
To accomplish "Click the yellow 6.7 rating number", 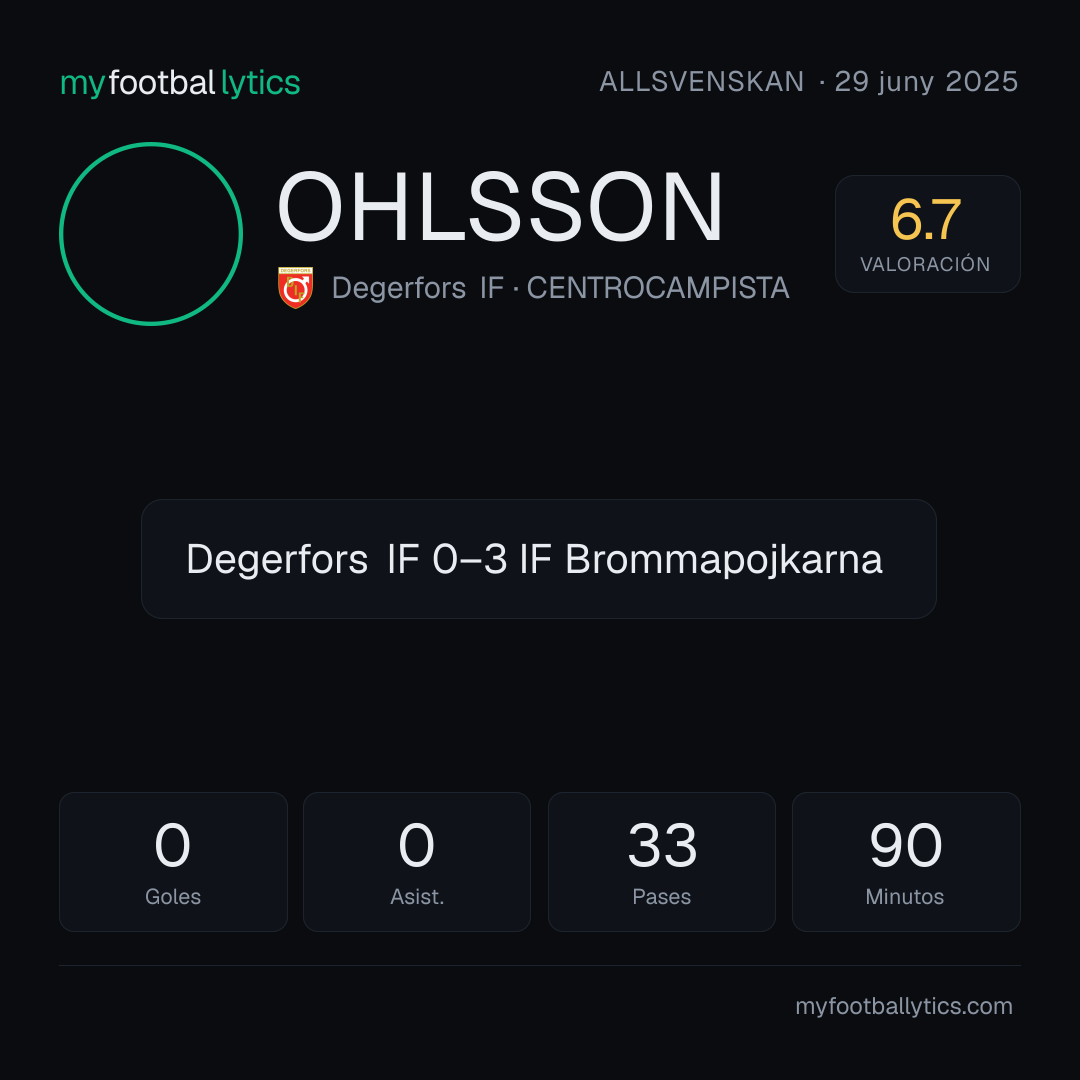I will pyautogui.click(x=926, y=220).
